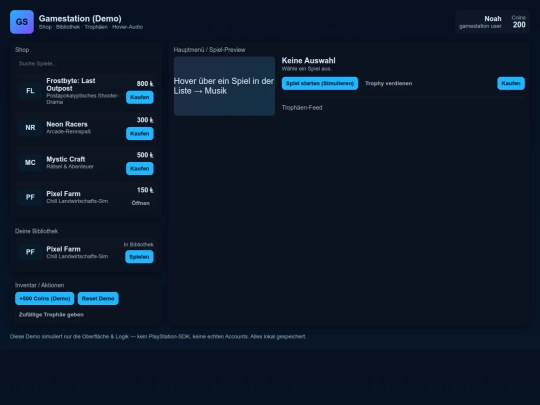Buy Neon Racers with its Kaufen button

(x=139, y=133)
